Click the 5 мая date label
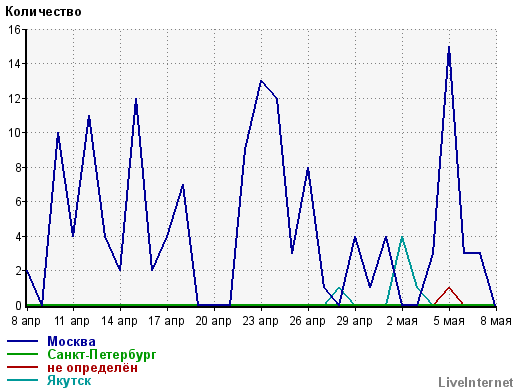Screen dimensions: 520x392 pyautogui.click(x=449, y=321)
